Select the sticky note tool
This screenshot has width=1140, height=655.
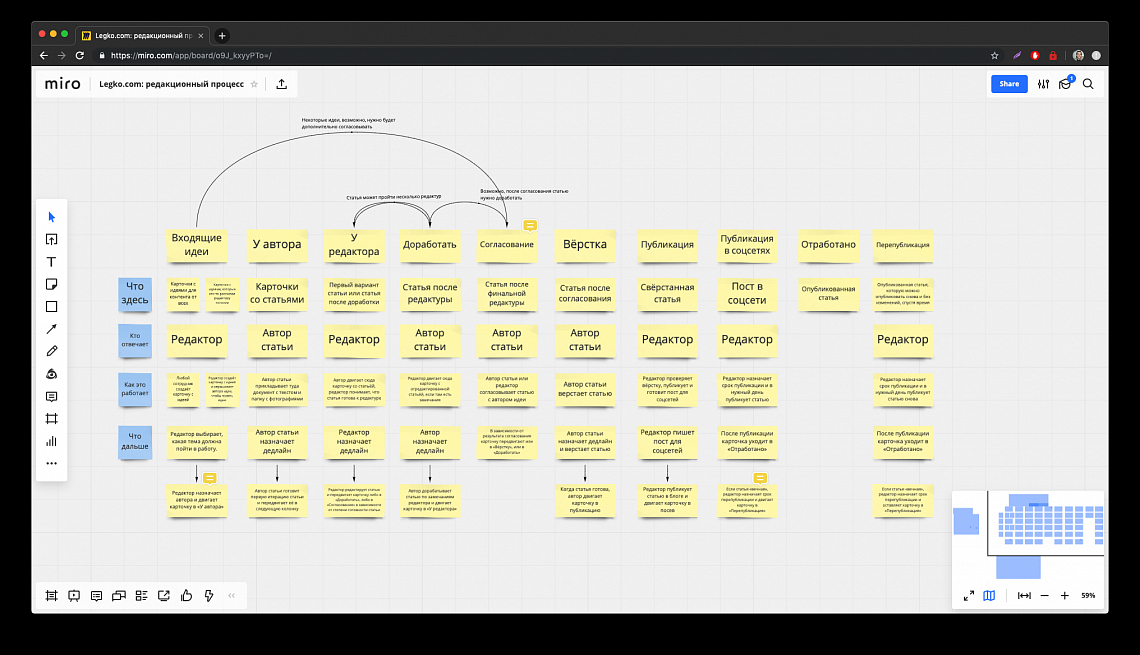52,284
